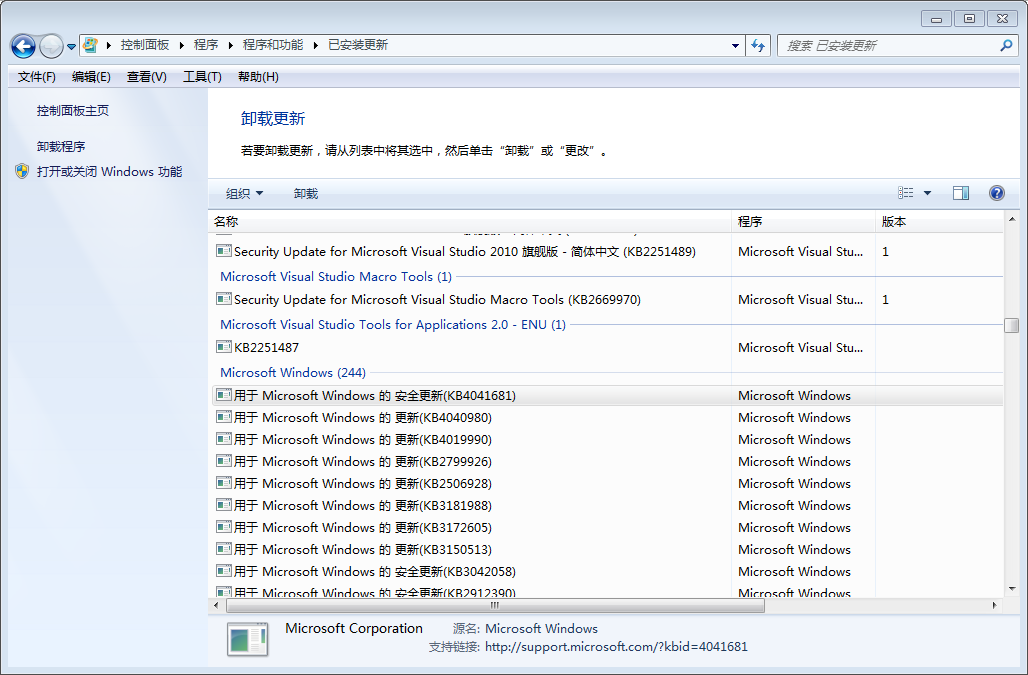
Task: Click the Back navigation arrow button
Action: [x=24, y=46]
